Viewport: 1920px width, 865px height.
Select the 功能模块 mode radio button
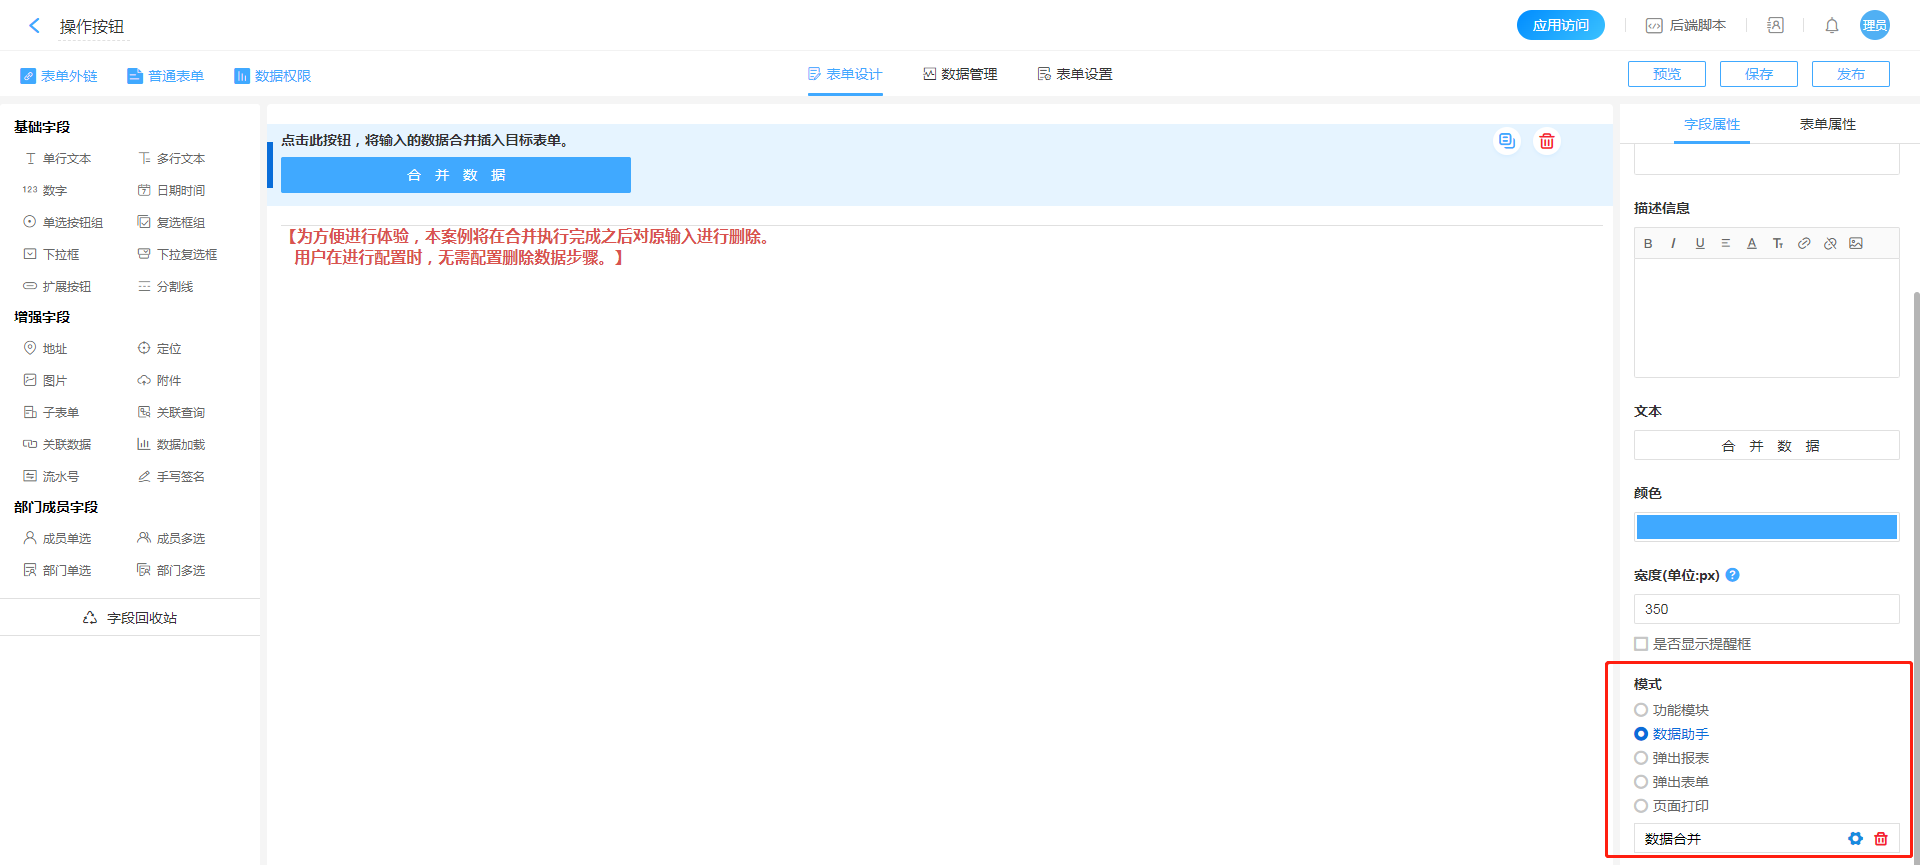[x=1641, y=710]
